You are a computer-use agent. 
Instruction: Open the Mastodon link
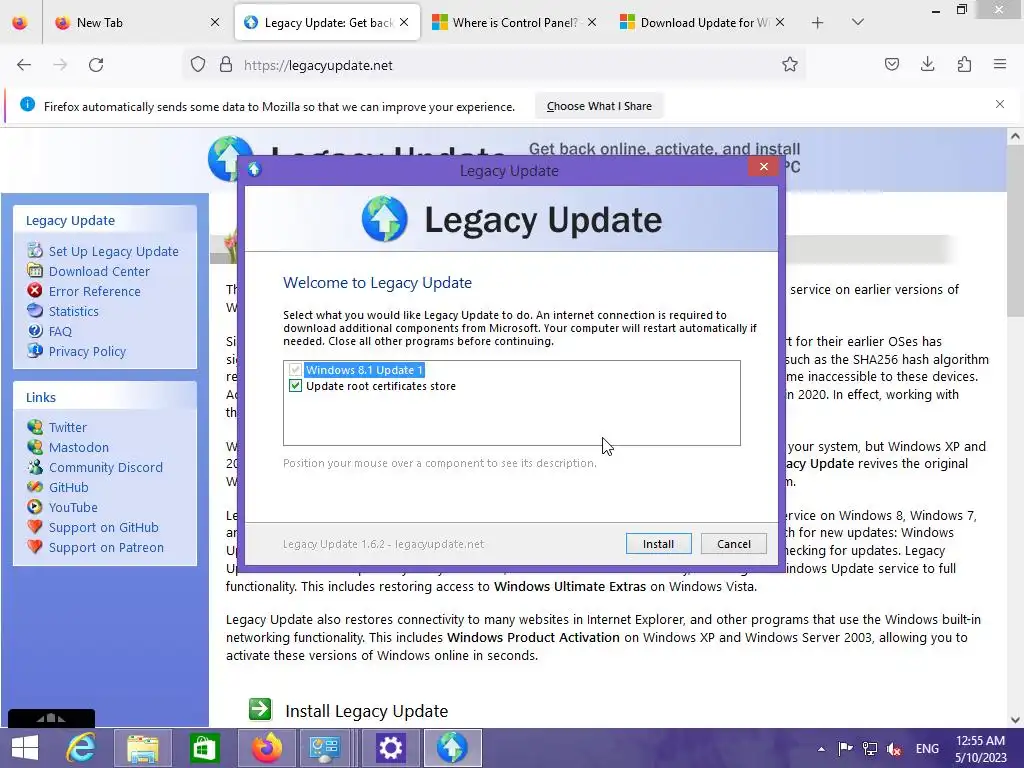78,447
